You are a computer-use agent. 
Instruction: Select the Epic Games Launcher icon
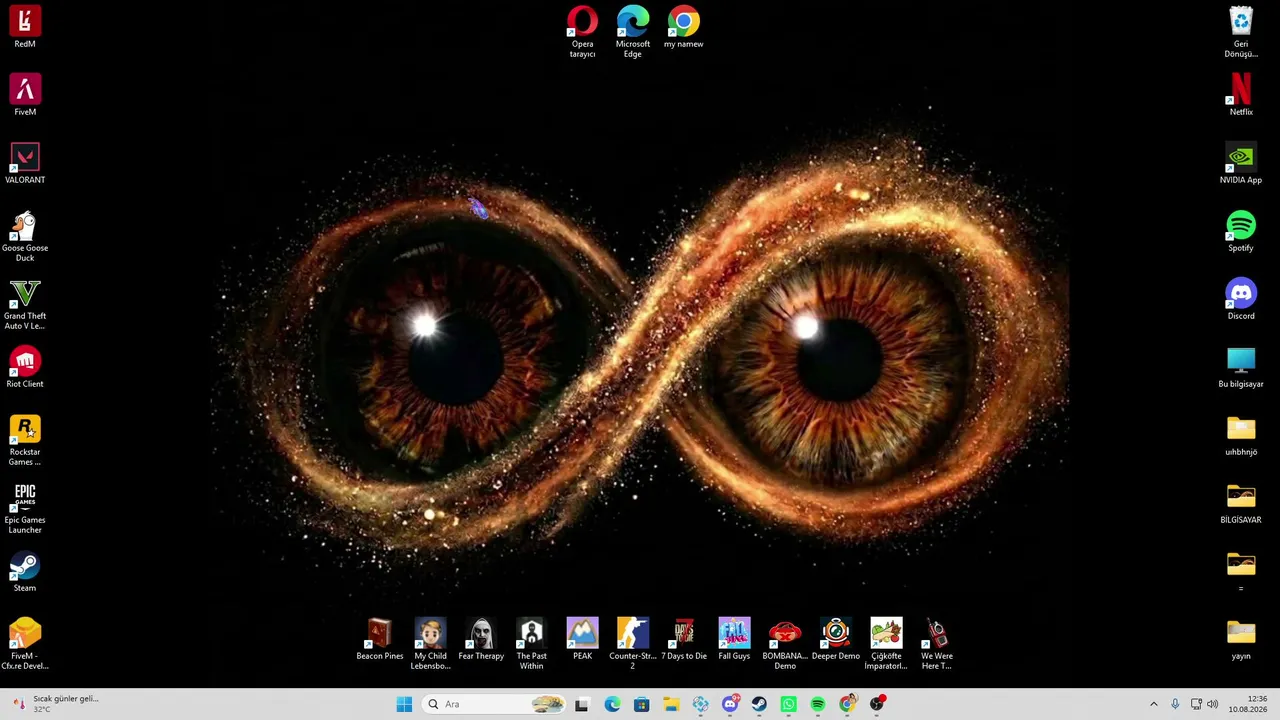pyautogui.click(x=25, y=508)
